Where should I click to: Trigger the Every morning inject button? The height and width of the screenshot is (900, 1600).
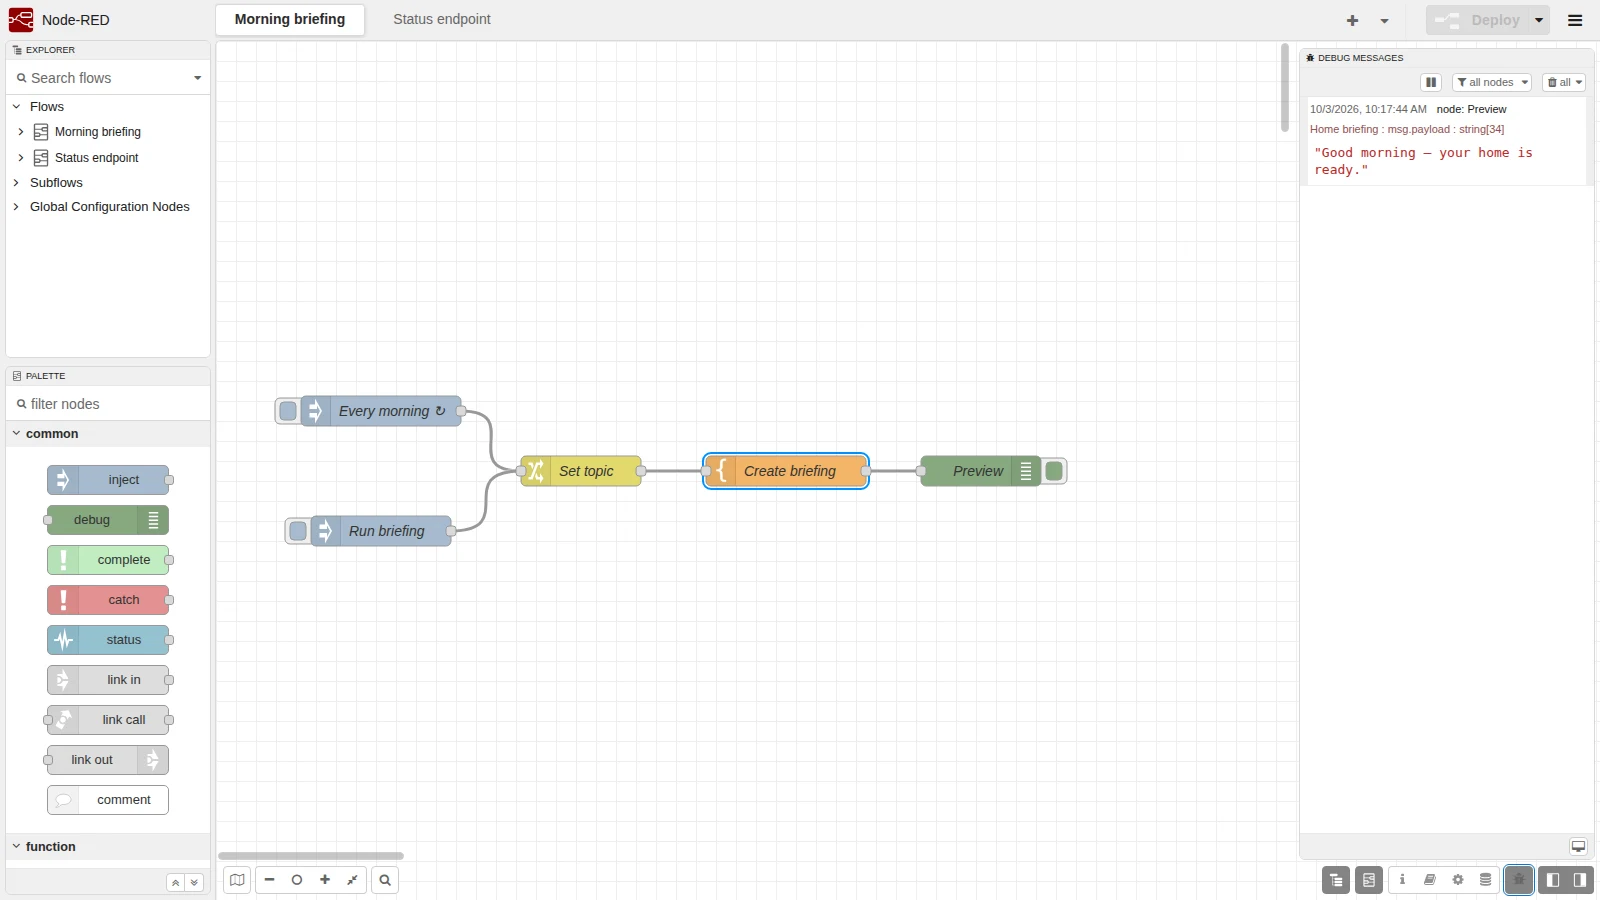pyautogui.click(x=288, y=411)
